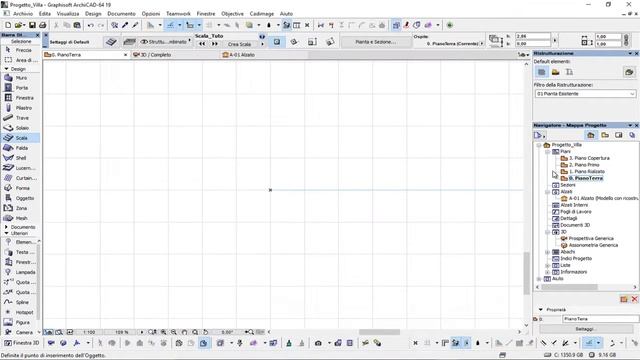
Task: Select the Area di selezione marquee tool
Action: 20,60
